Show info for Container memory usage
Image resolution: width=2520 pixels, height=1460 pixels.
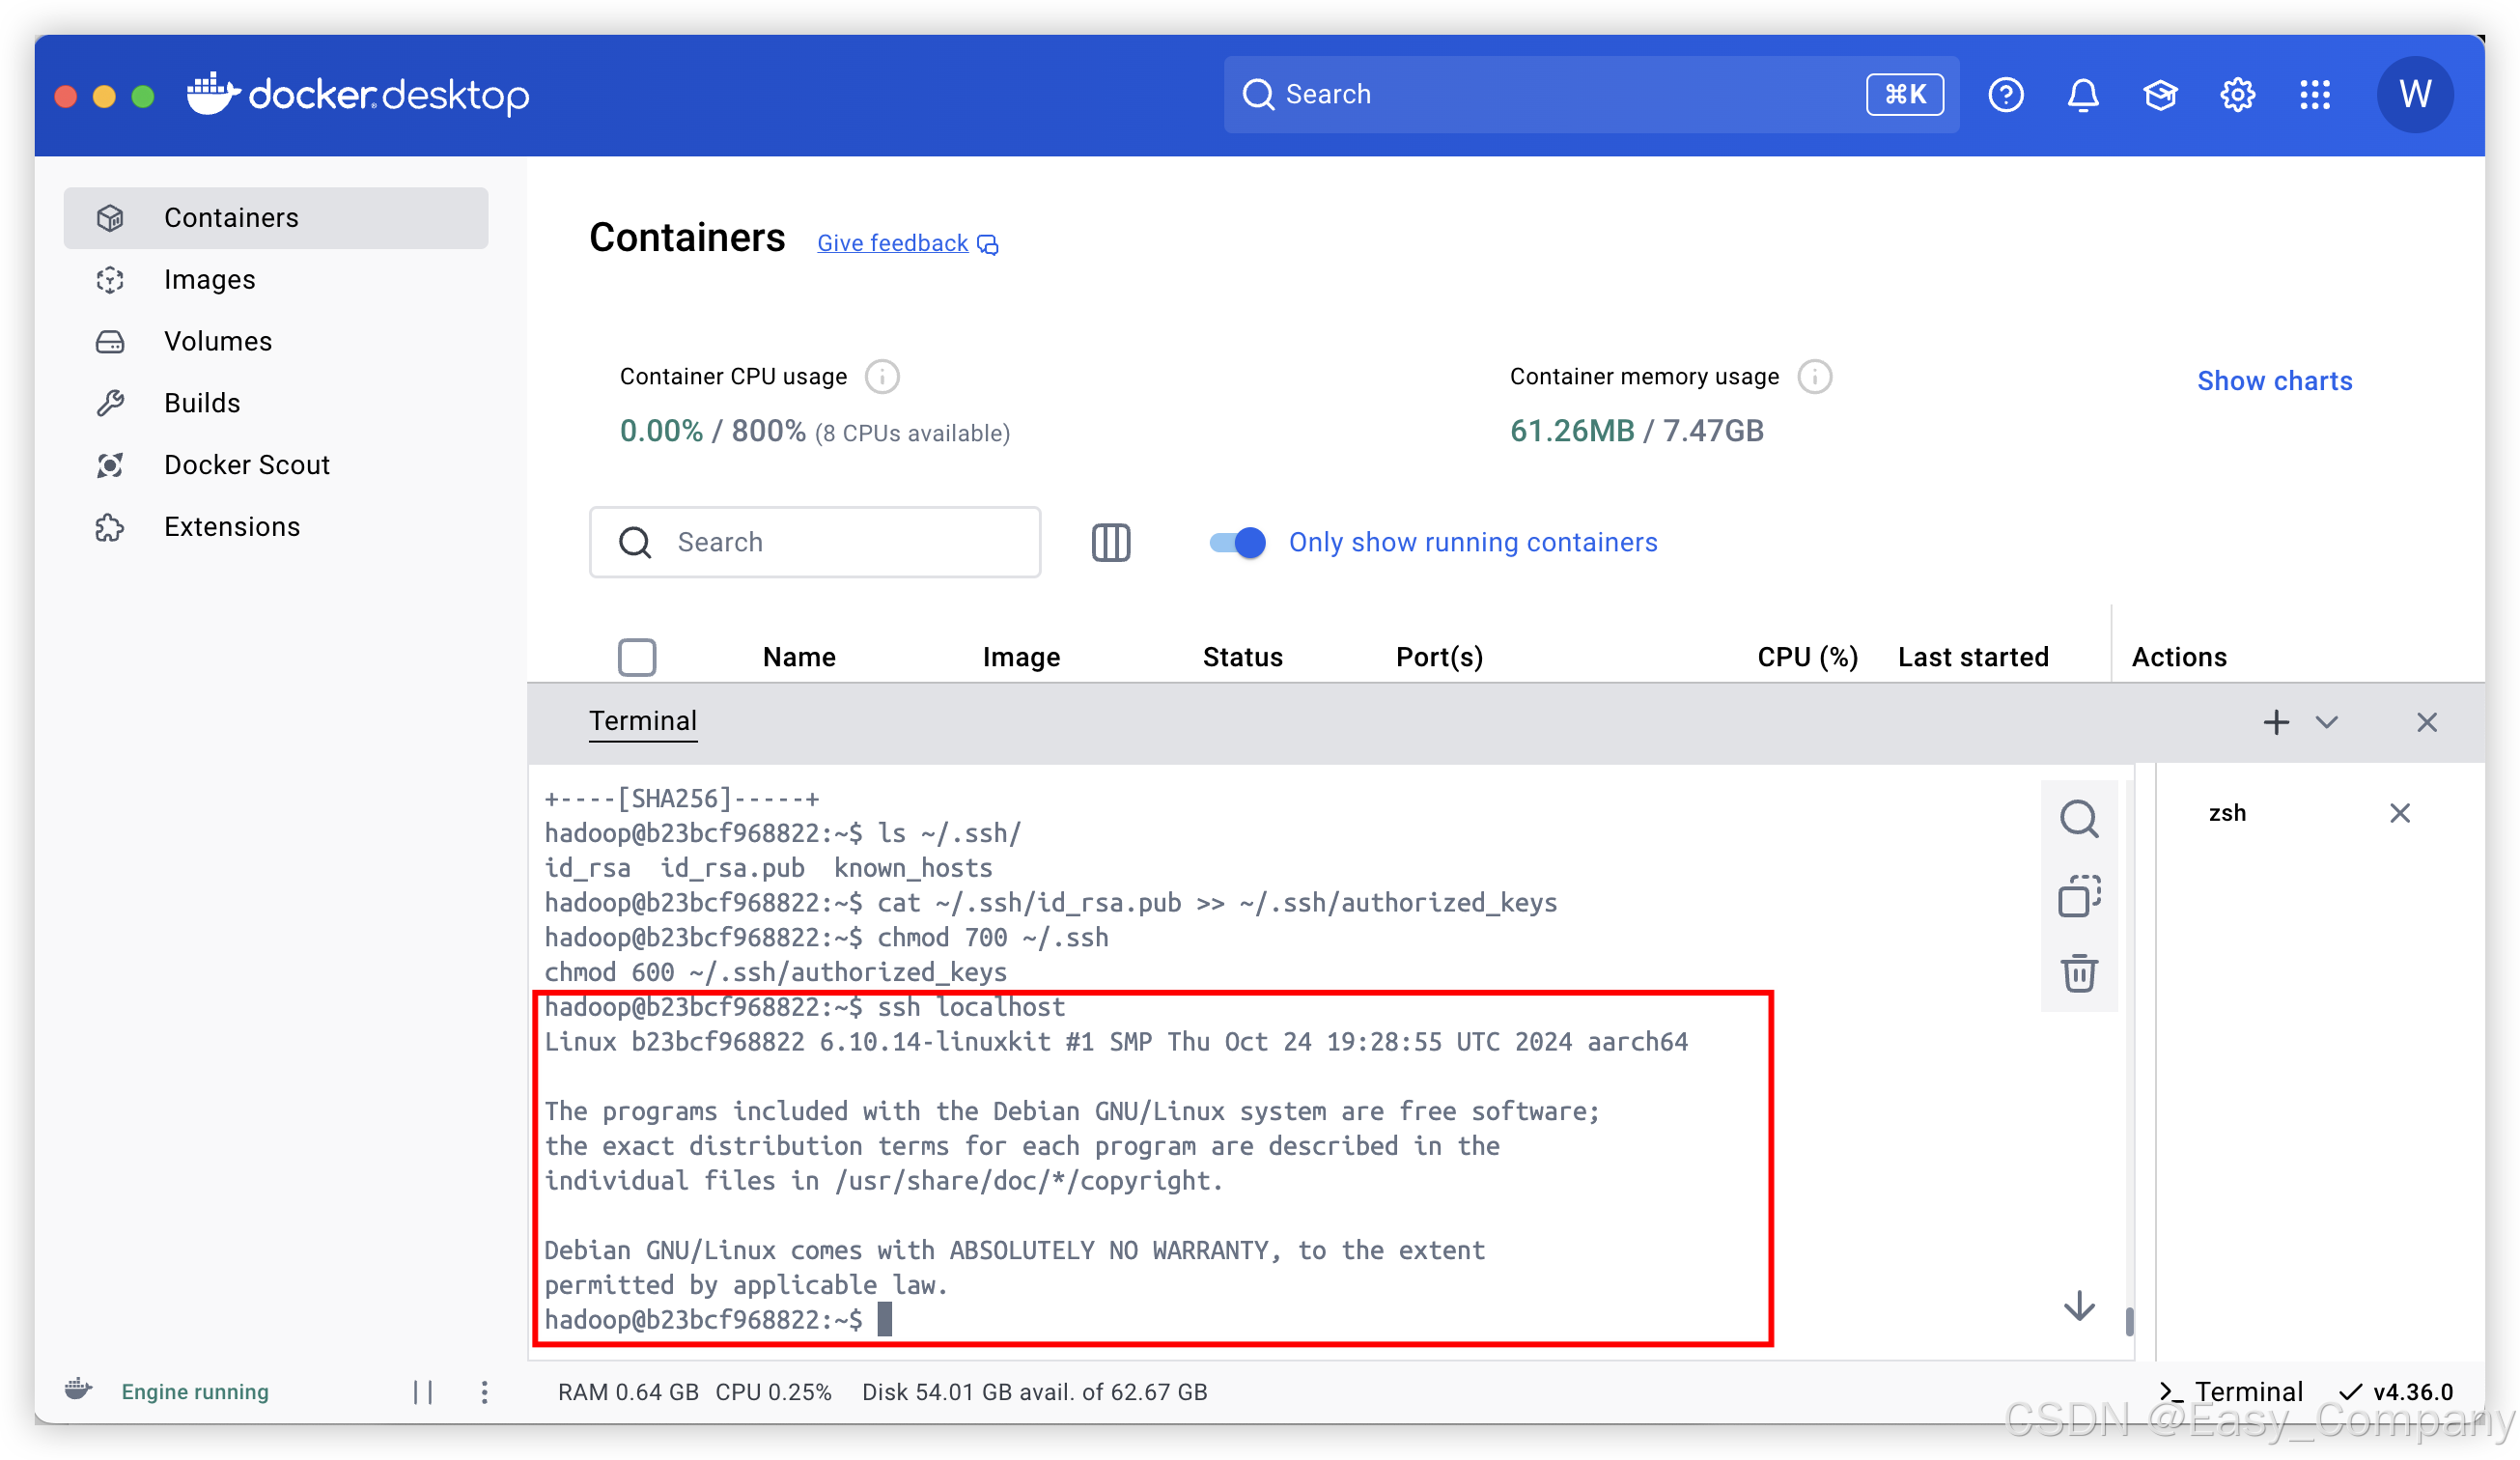pos(1814,377)
